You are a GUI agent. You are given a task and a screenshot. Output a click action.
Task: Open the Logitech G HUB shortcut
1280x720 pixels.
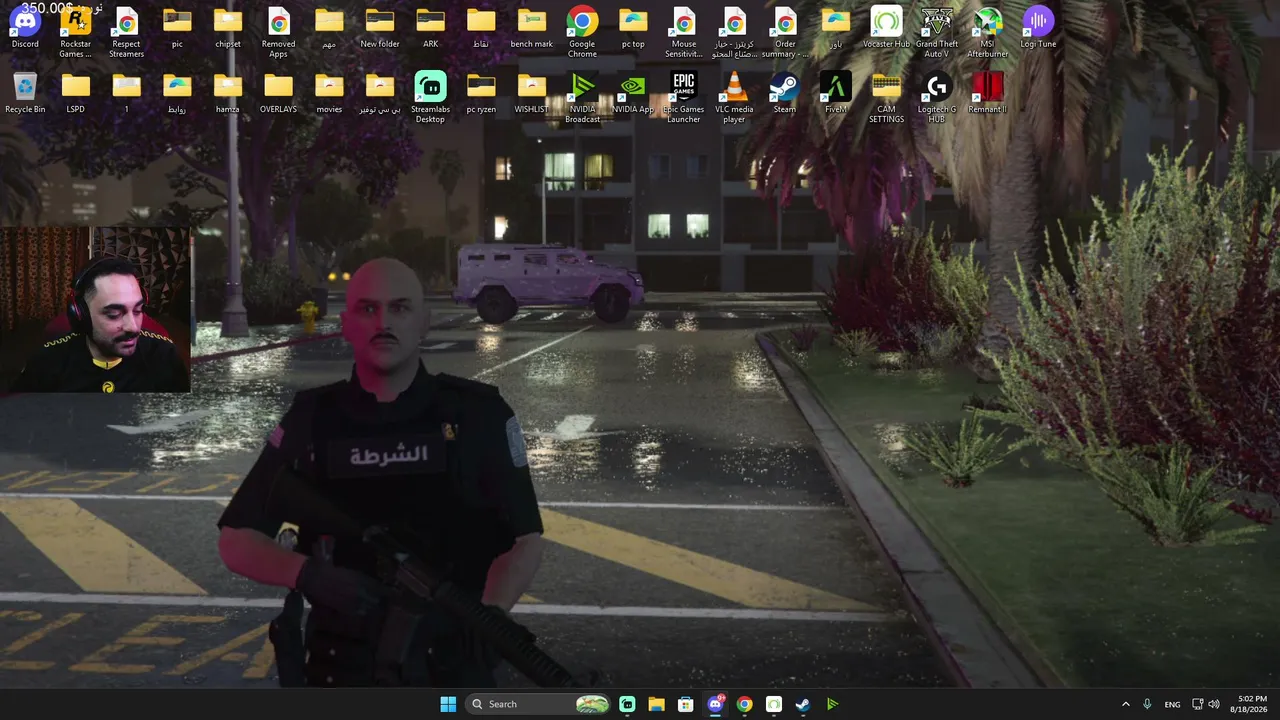pos(937,97)
